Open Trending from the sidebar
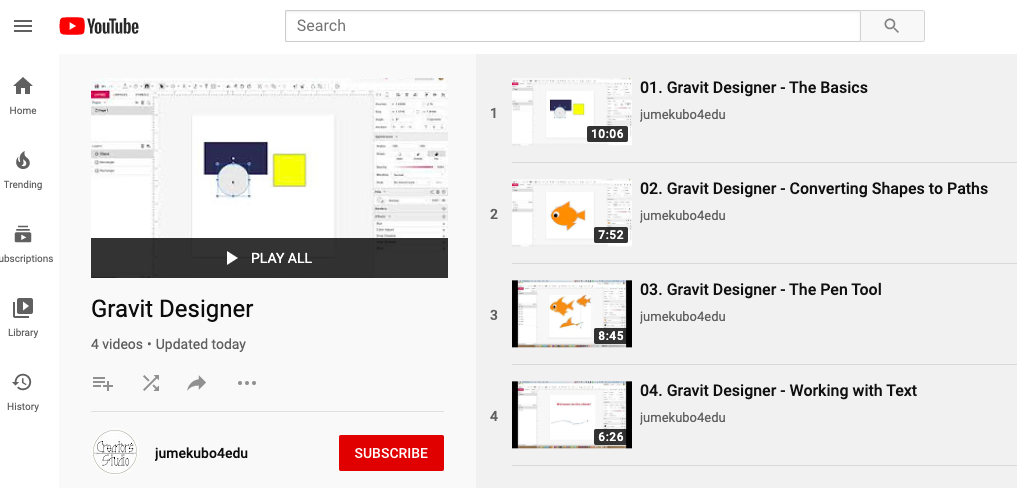This screenshot has width=1017, height=488. (x=23, y=170)
